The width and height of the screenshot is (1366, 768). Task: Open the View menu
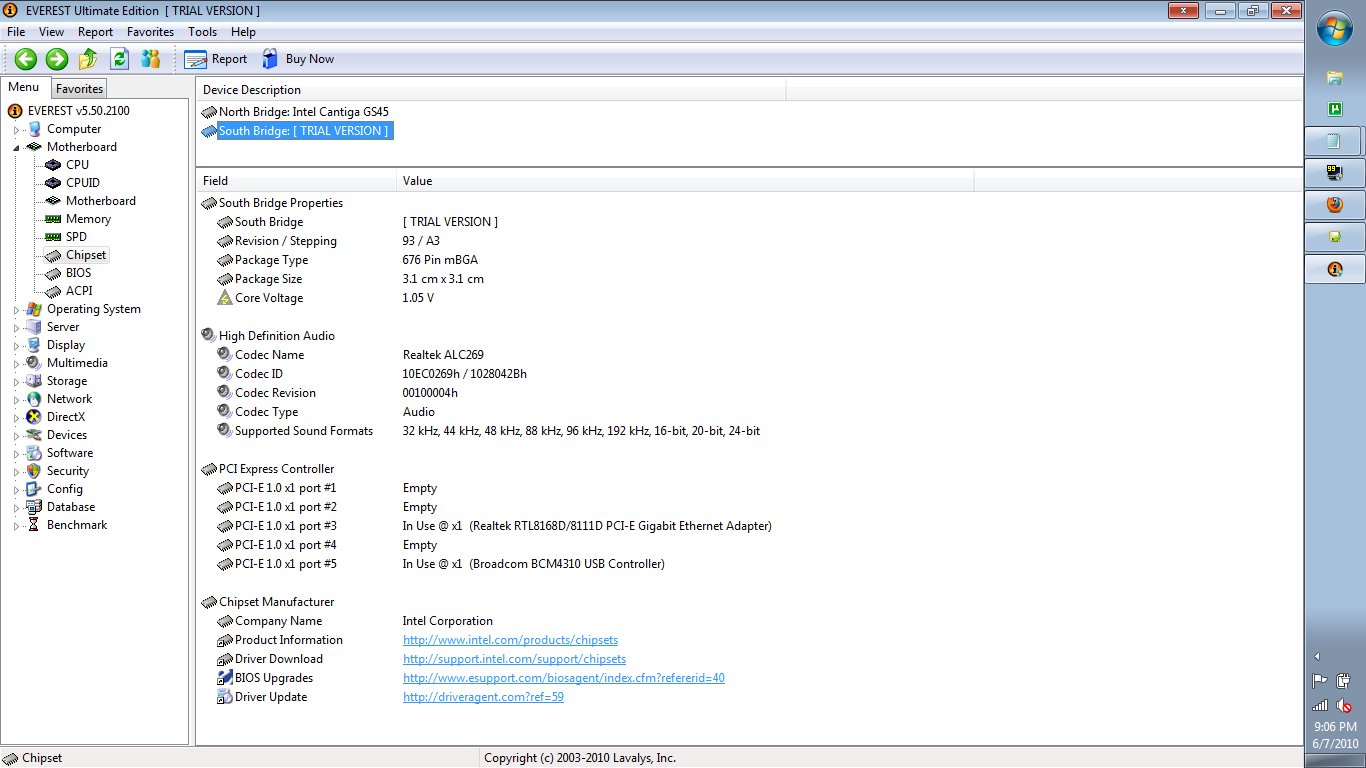pyautogui.click(x=51, y=32)
